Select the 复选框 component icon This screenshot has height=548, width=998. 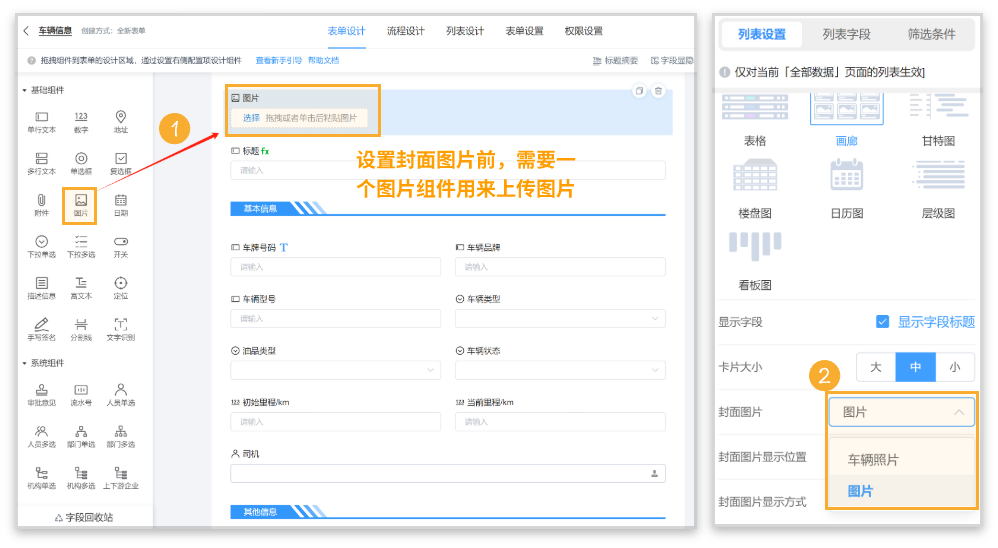[x=120, y=158]
